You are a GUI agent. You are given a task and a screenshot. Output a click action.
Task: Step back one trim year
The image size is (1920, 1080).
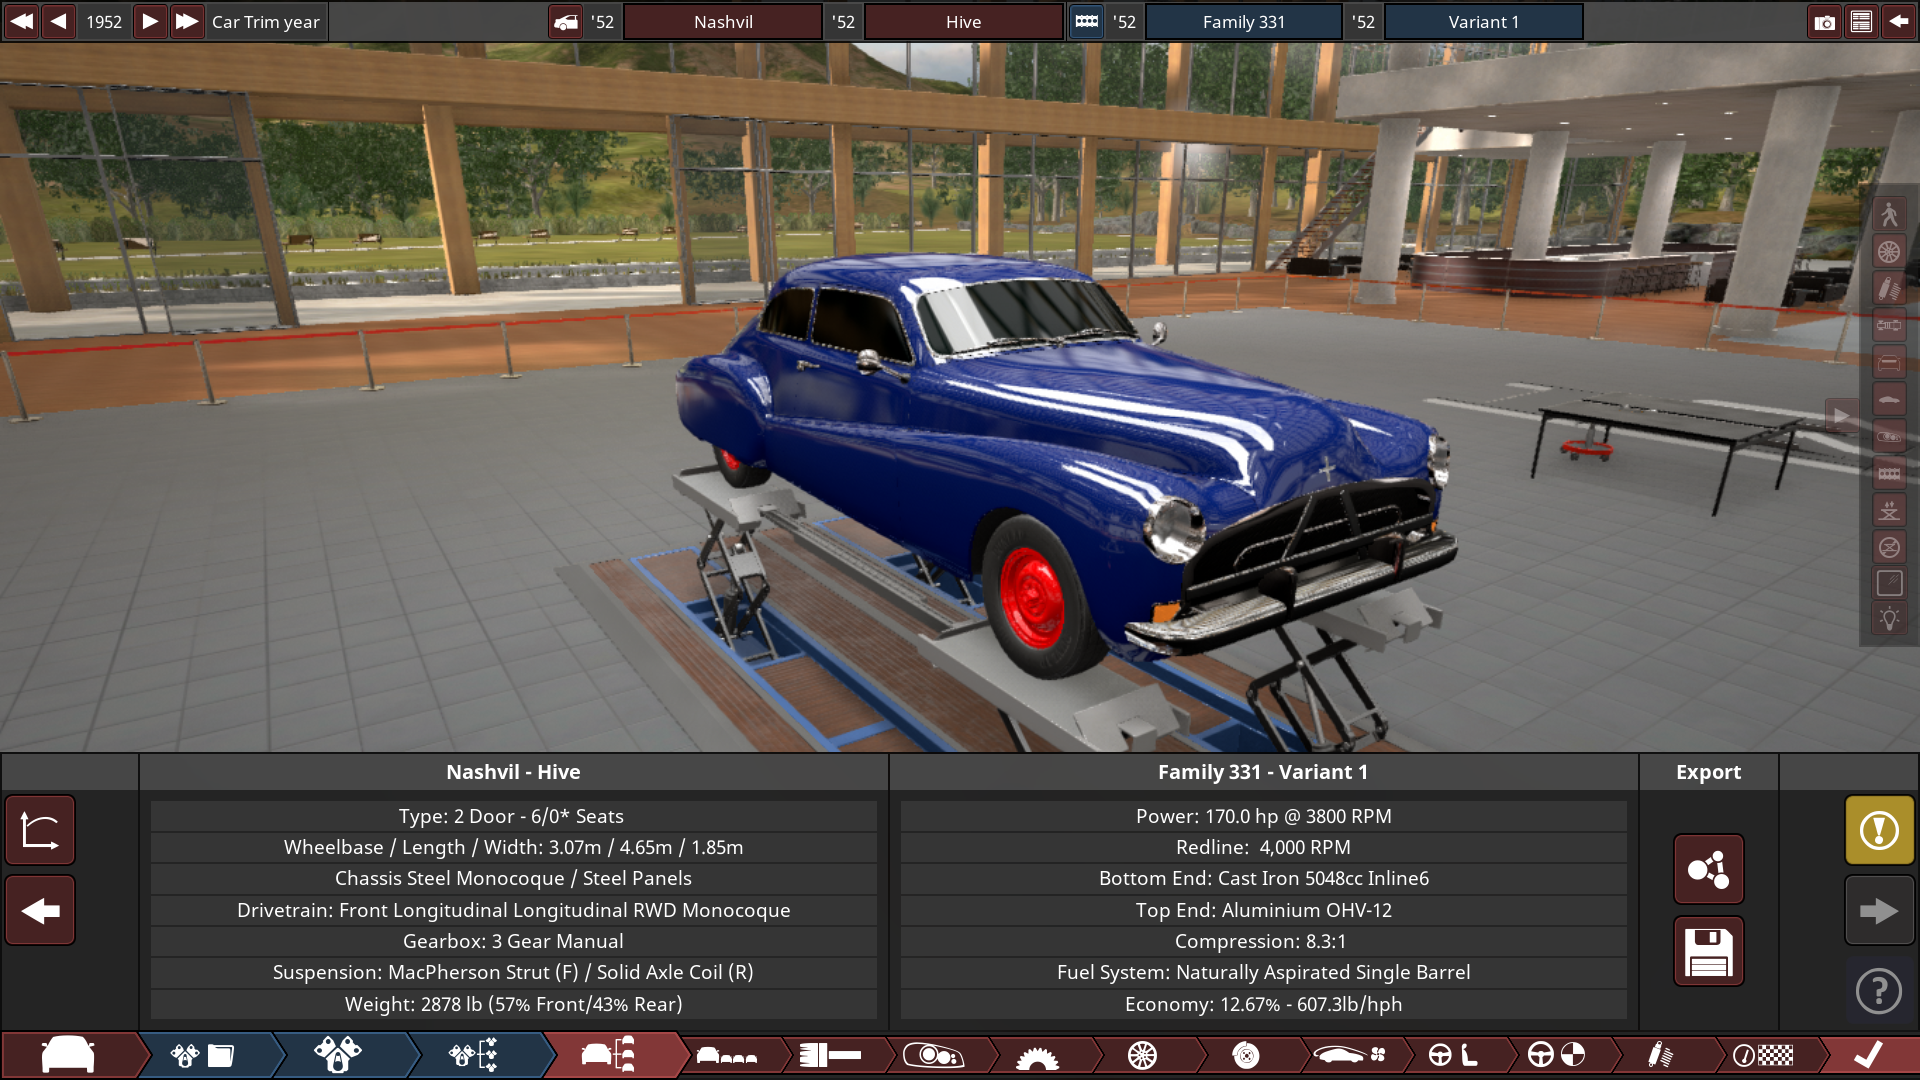click(x=59, y=21)
